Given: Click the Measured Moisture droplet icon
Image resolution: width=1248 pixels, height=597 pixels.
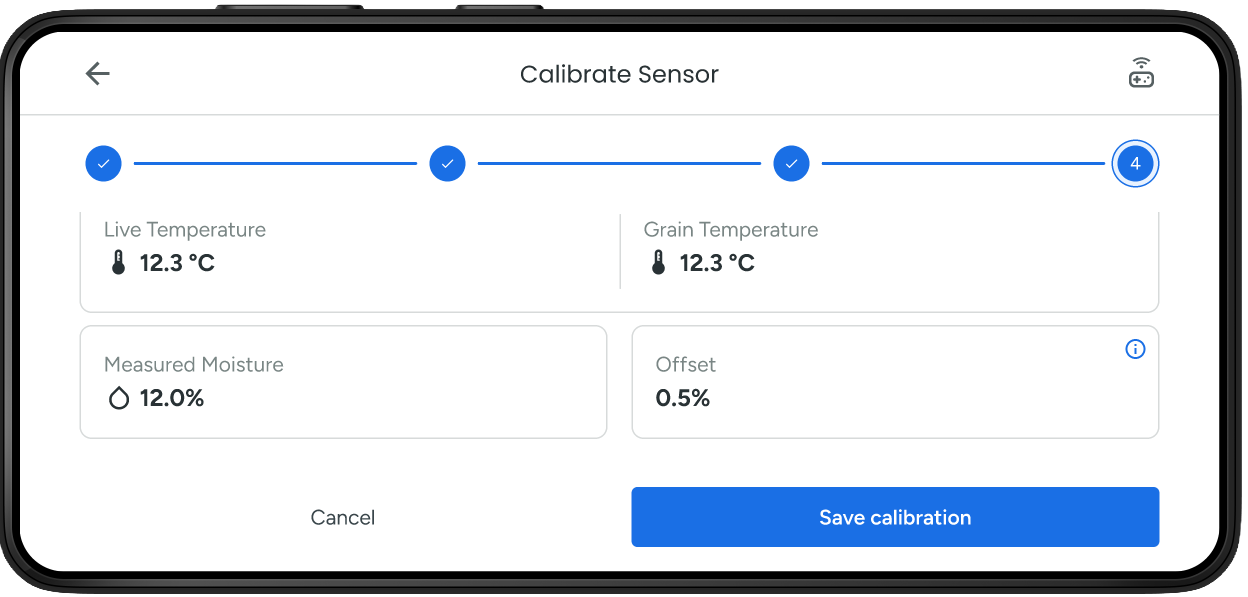Looking at the screenshot, I should [x=119, y=398].
